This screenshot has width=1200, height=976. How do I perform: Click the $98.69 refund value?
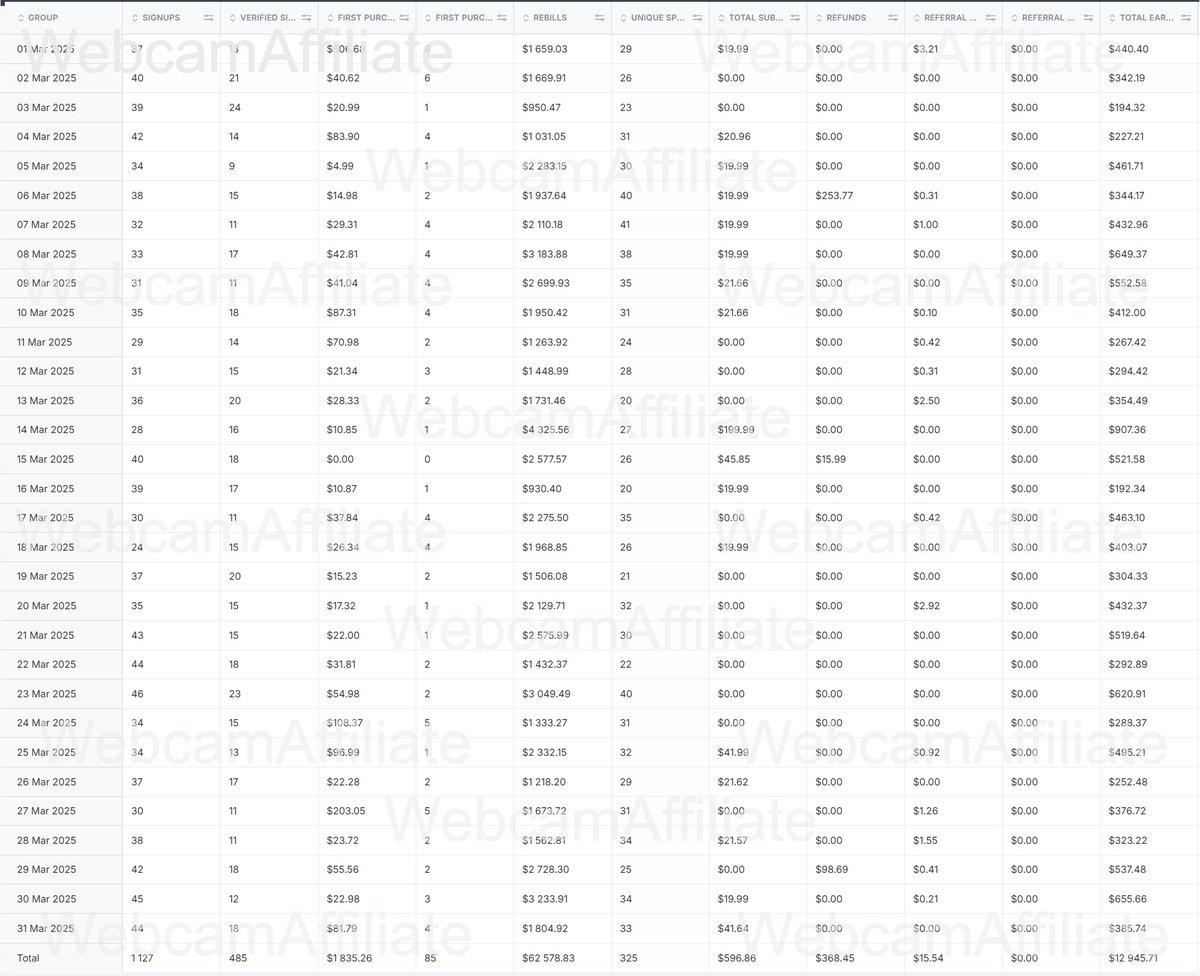click(831, 870)
